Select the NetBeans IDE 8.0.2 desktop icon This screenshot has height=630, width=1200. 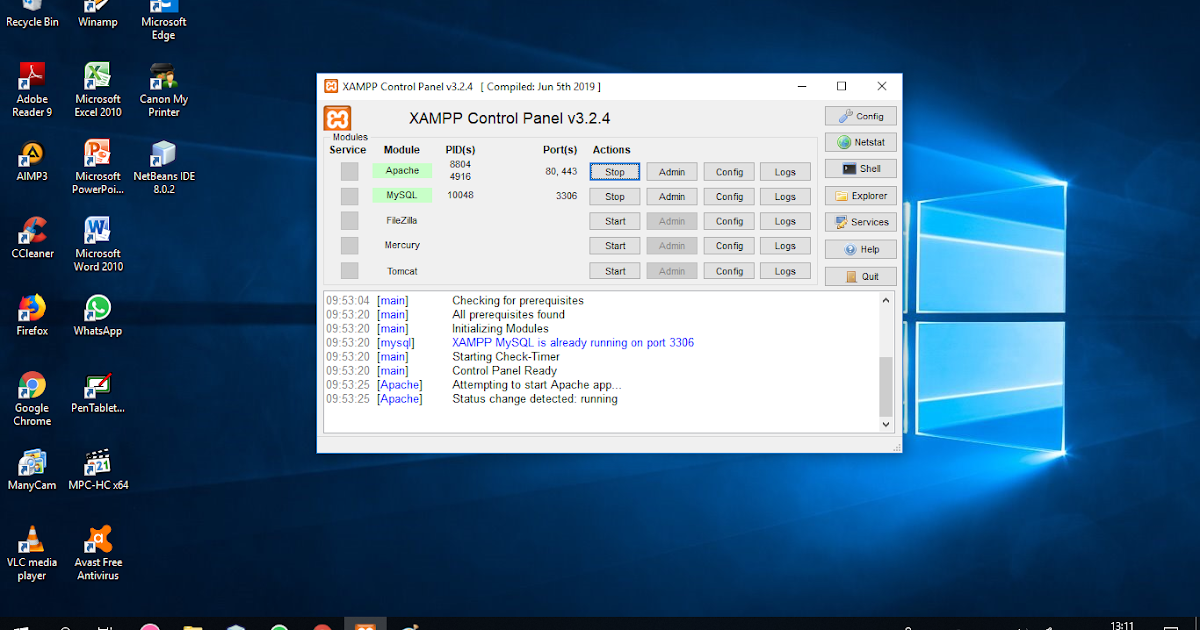[x=164, y=167]
